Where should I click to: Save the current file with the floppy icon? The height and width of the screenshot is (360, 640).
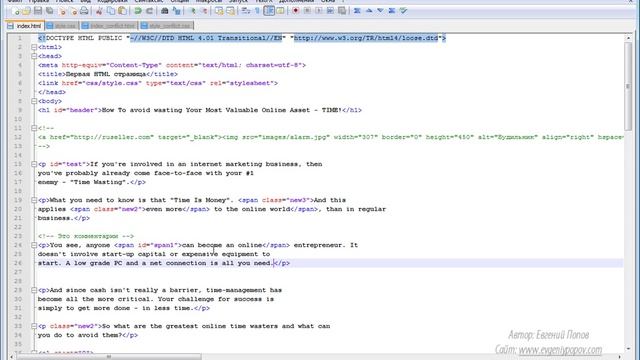tap(38, 11)
